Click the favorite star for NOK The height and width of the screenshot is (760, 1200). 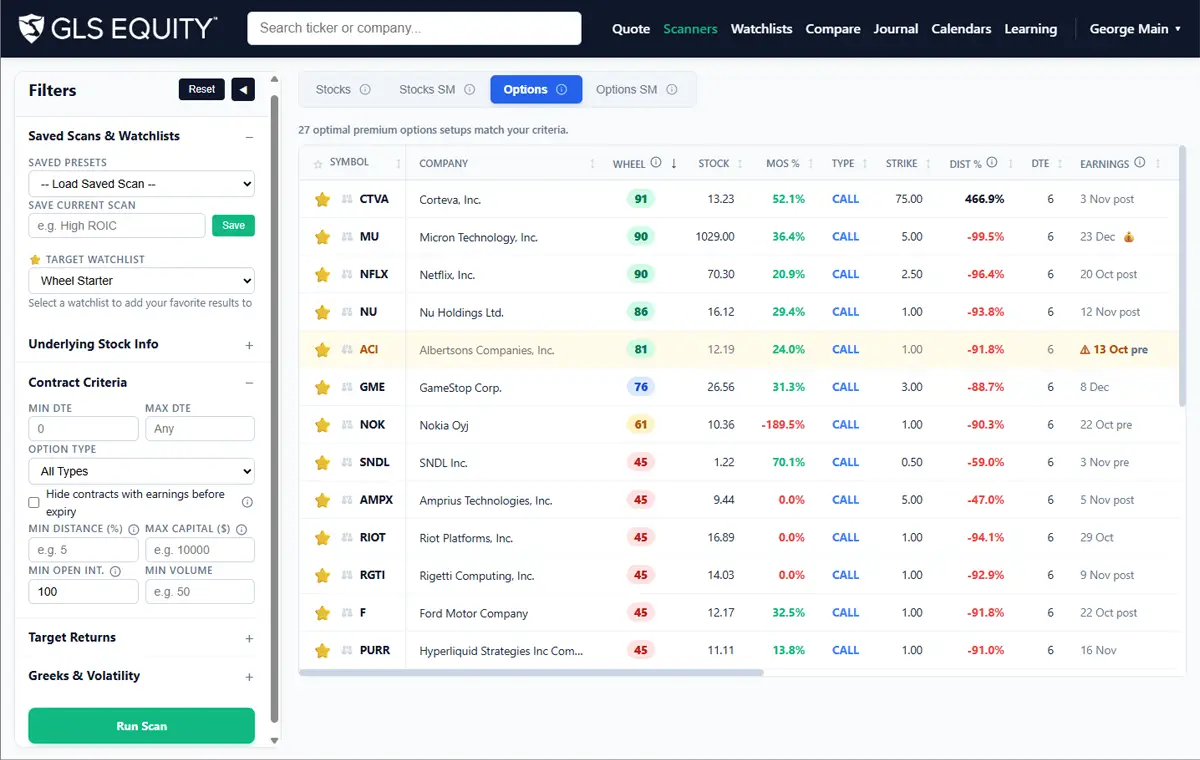point(322,425)
